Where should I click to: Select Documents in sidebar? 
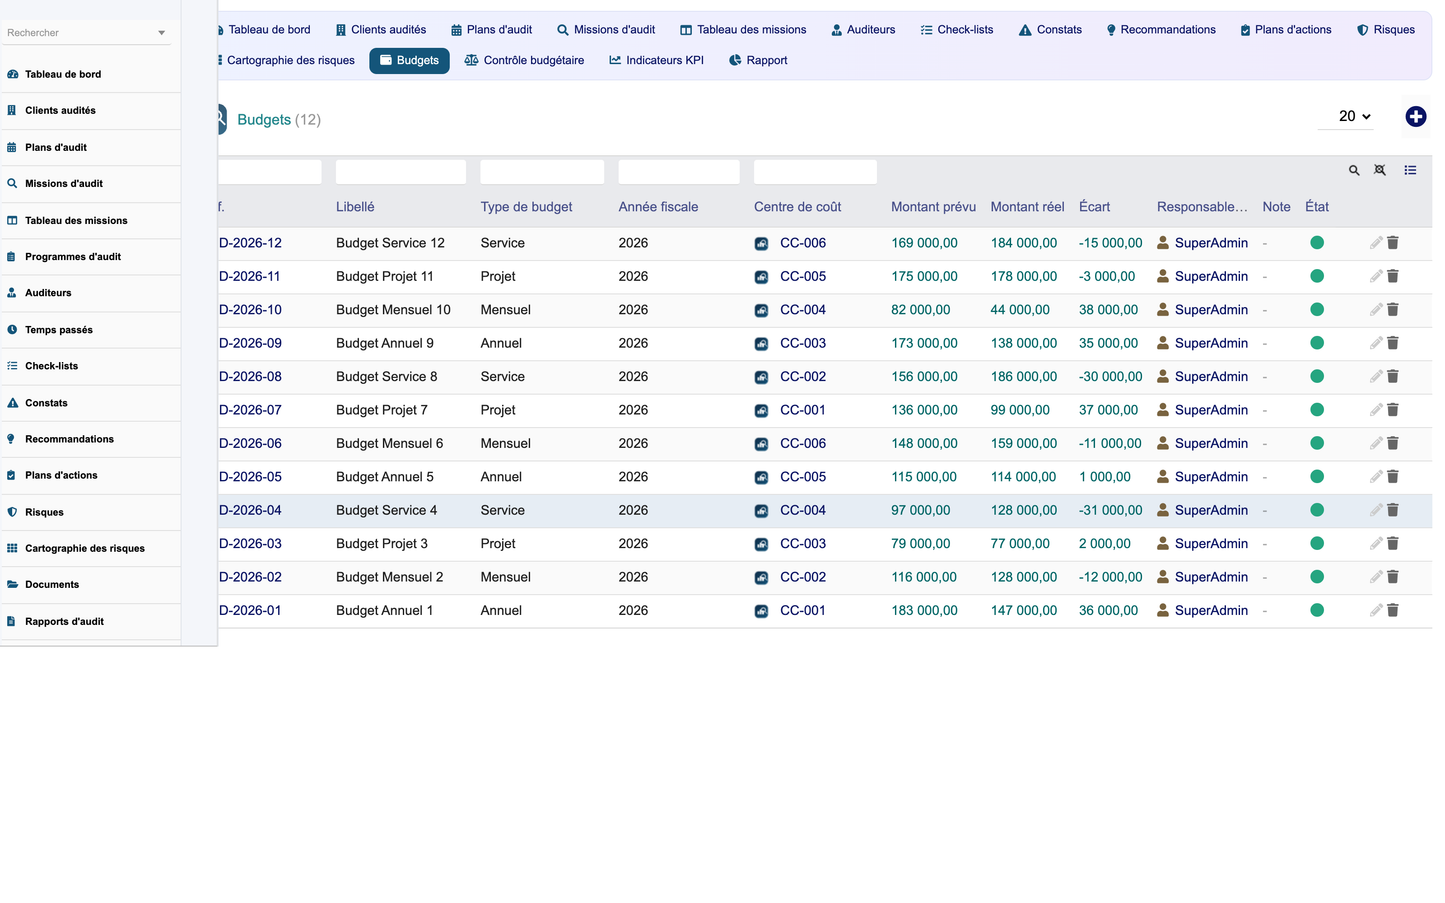pos(90,585)
